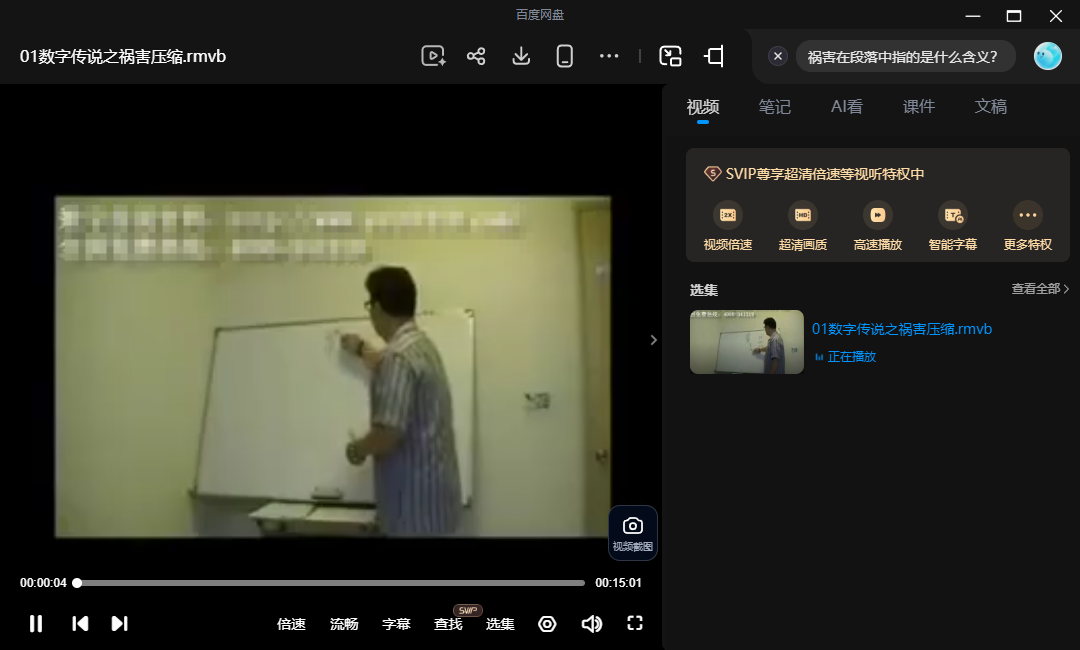Screen dimensions: 1080x650
Task: Switch to the AI看 tab
Action: (x=847, y=107)
